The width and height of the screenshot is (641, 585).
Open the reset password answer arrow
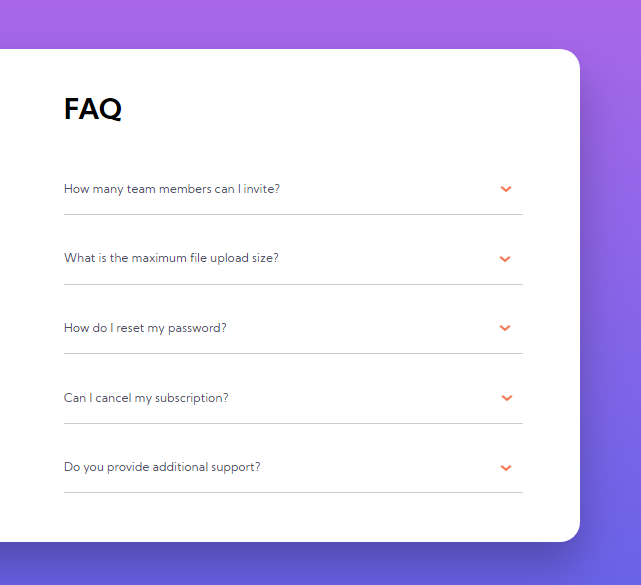pyautogui.click(x=505, y=328)
